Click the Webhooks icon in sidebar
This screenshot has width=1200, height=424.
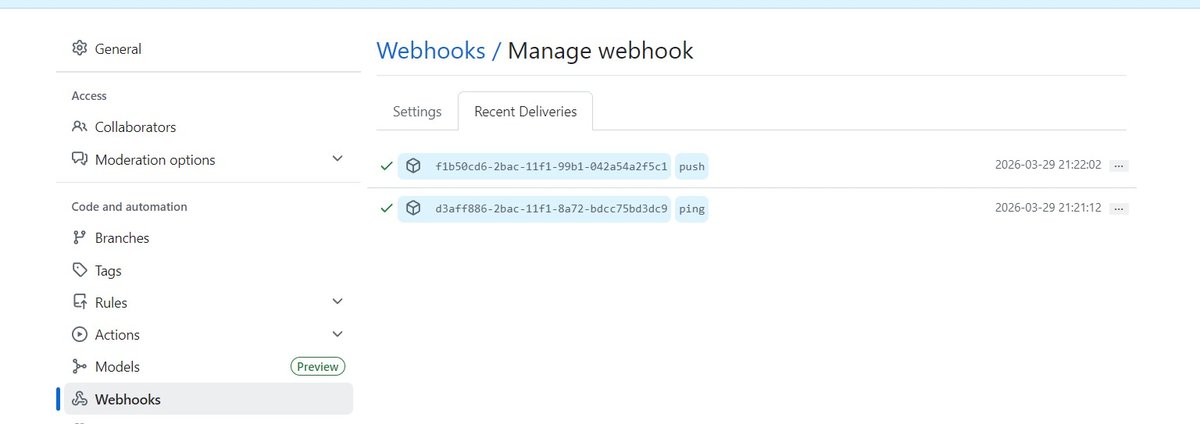[x=80, y=399]
